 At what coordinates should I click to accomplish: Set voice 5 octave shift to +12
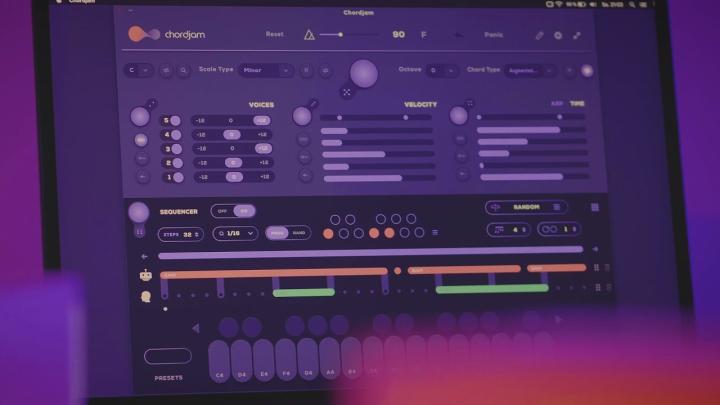click(261, 120)
